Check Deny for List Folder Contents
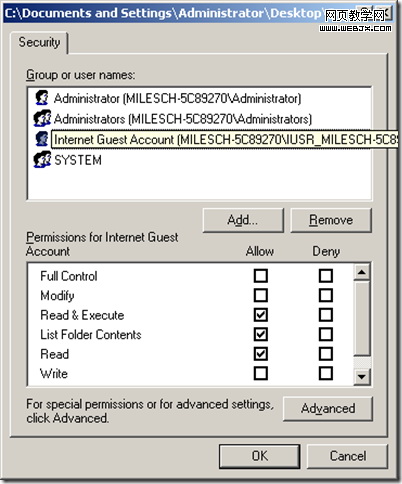The image size is (402, 484). (326, 334)
